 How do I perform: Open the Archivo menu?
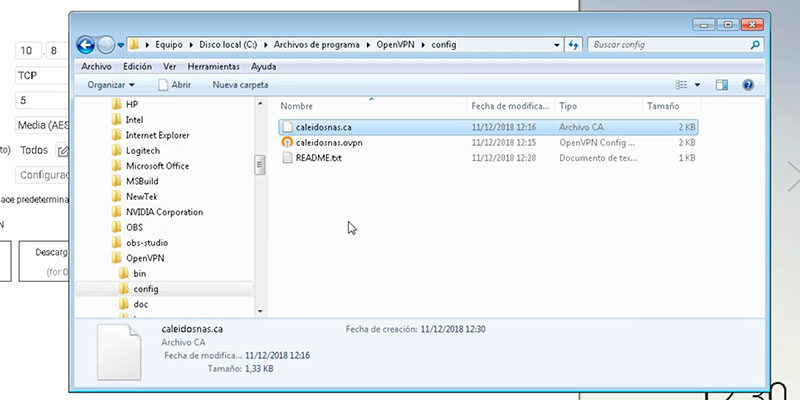pos(96,66)
